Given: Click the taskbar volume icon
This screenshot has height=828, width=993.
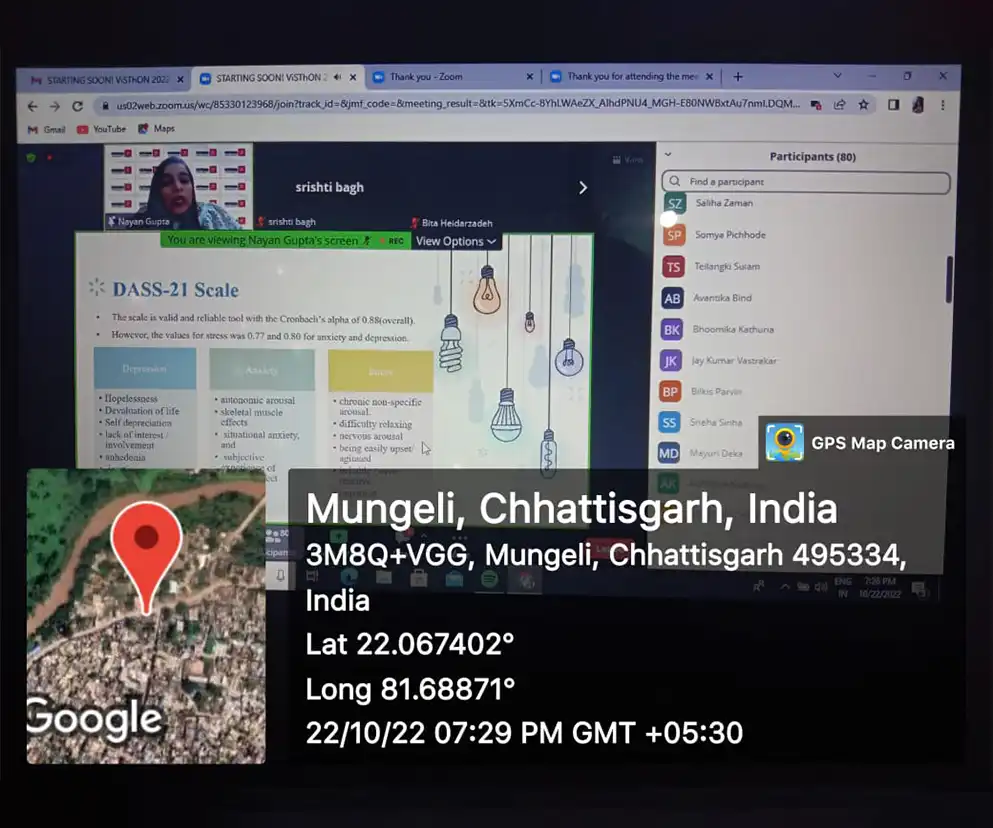Looking at the screenshot, I should pyautogui.click(x=821, y=587).
